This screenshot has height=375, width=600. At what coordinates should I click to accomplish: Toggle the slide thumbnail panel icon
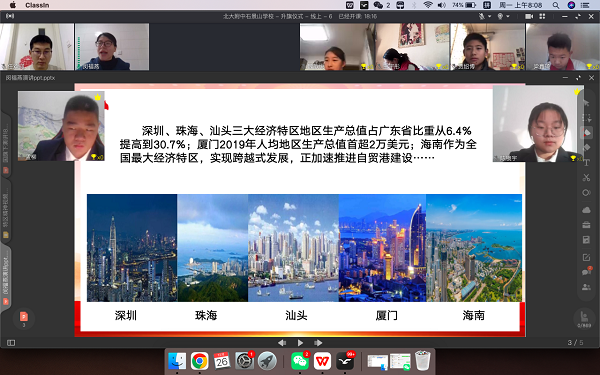(x=11, y=343)
